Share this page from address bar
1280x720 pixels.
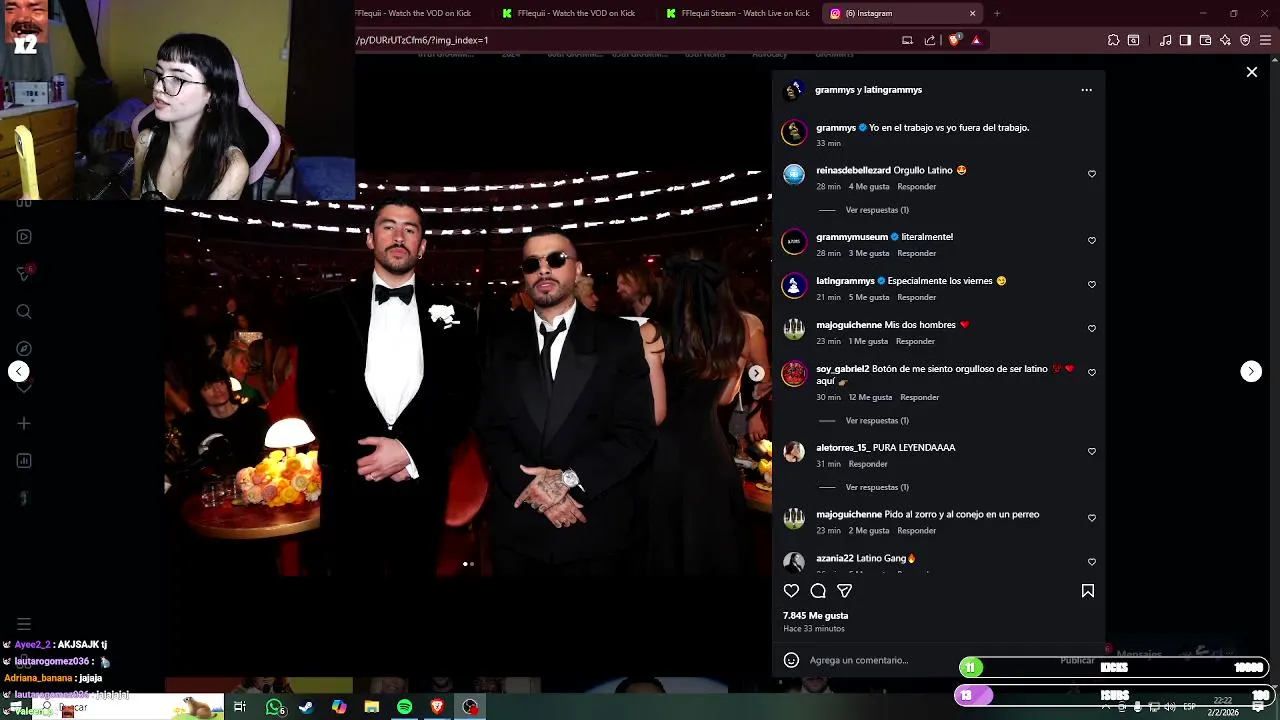point(930,40)
